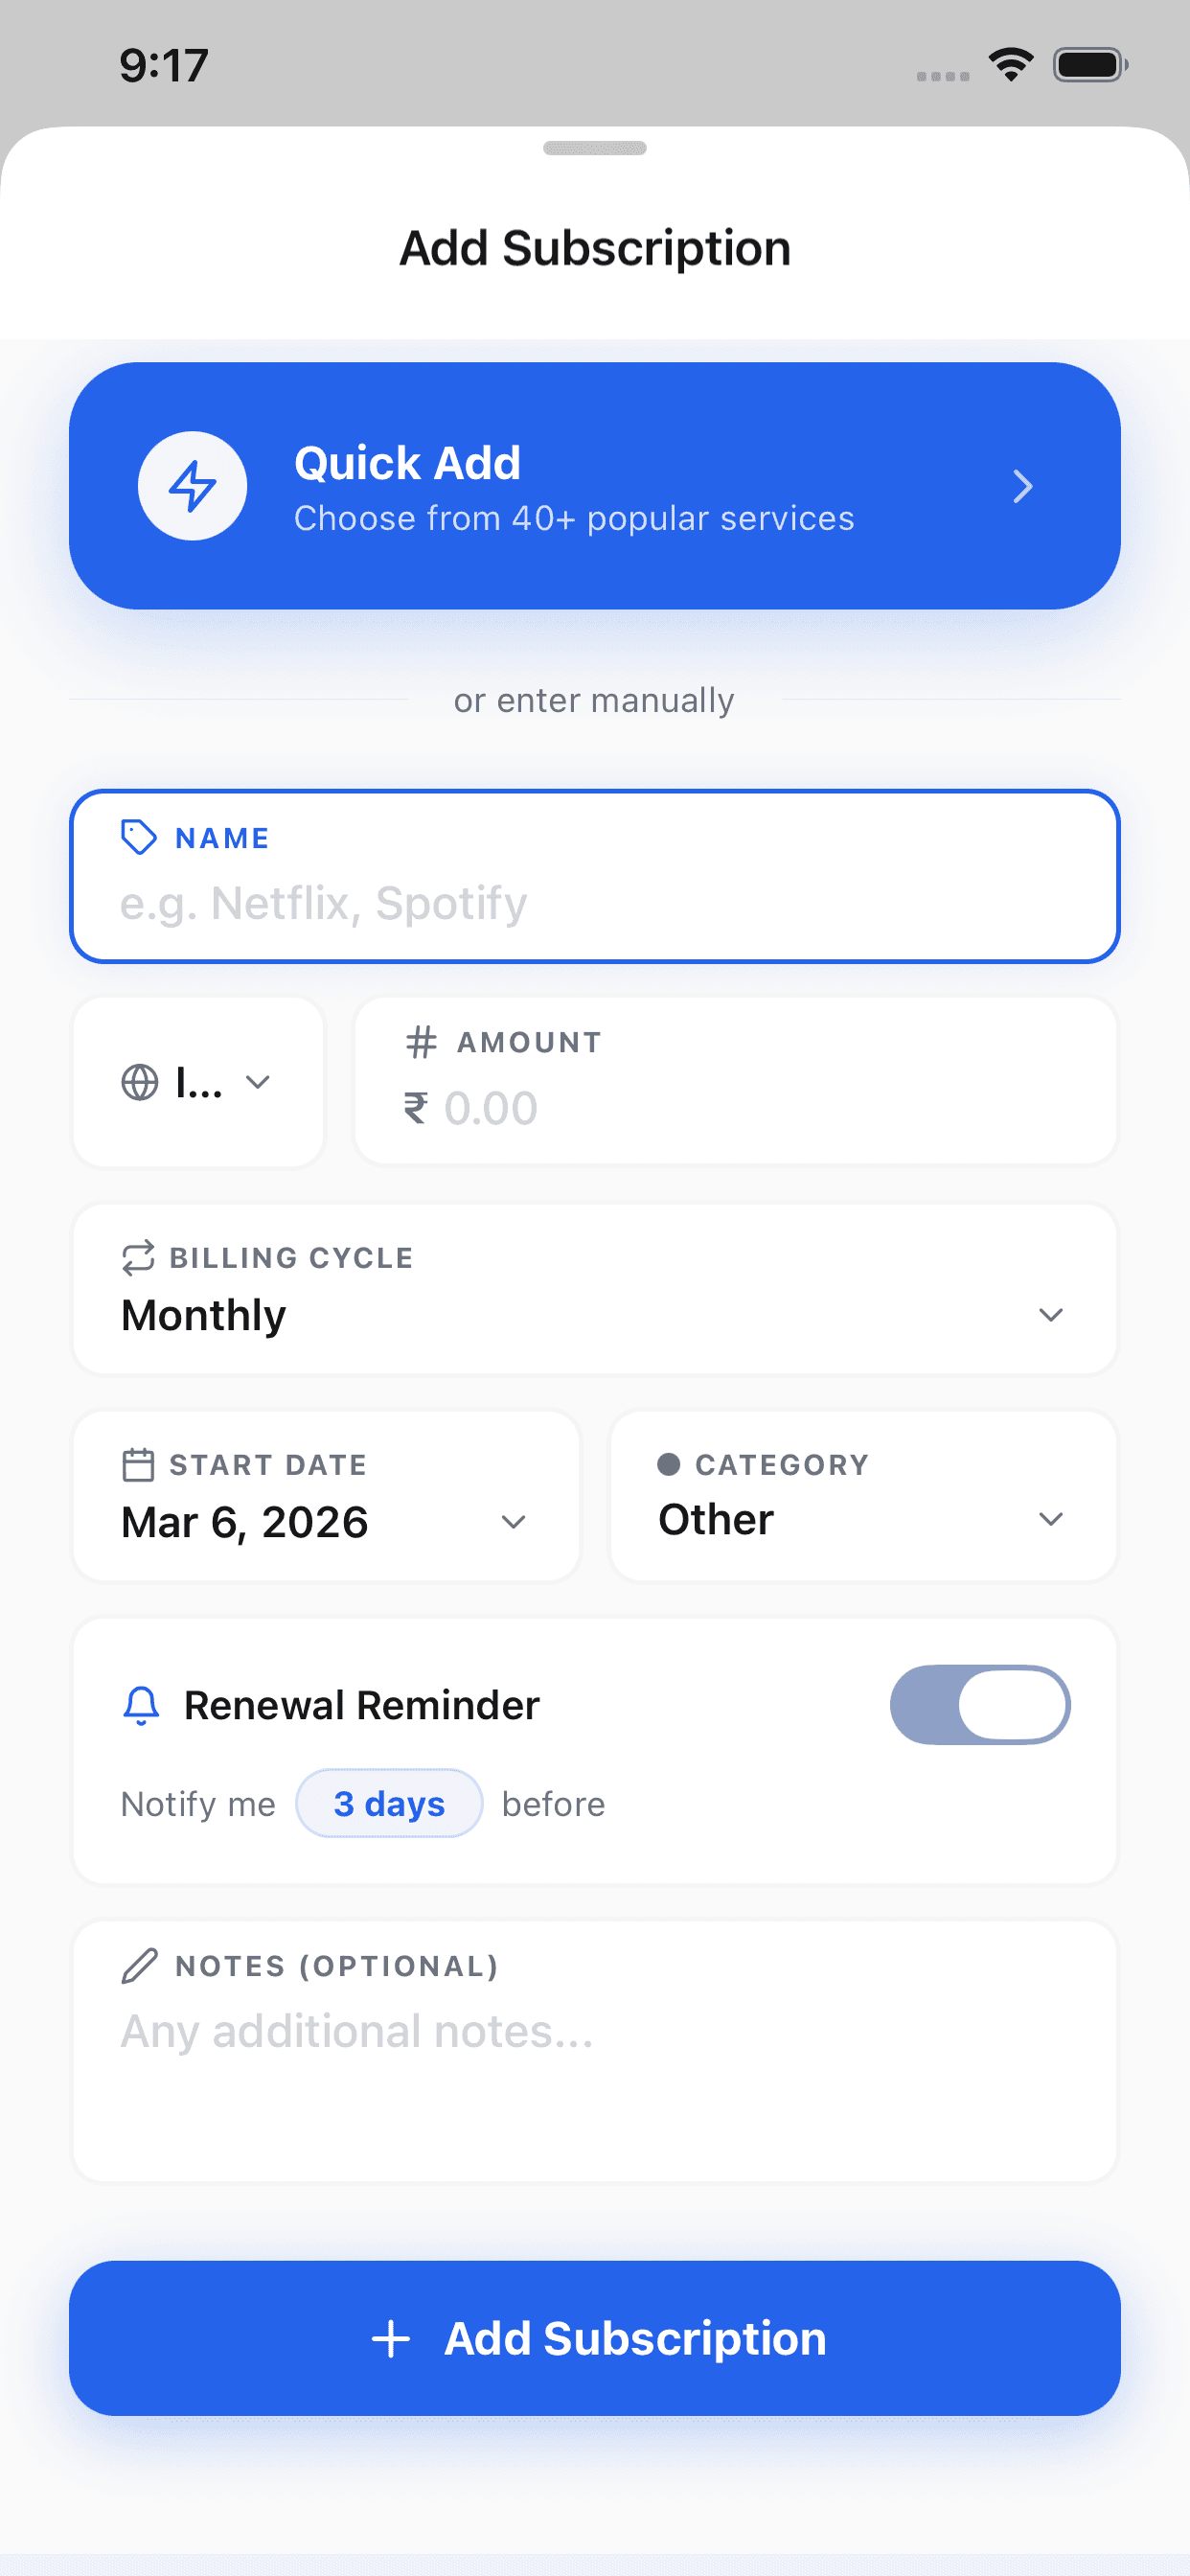Tap the Quick Add lightning bolt icon

(192, 486)
